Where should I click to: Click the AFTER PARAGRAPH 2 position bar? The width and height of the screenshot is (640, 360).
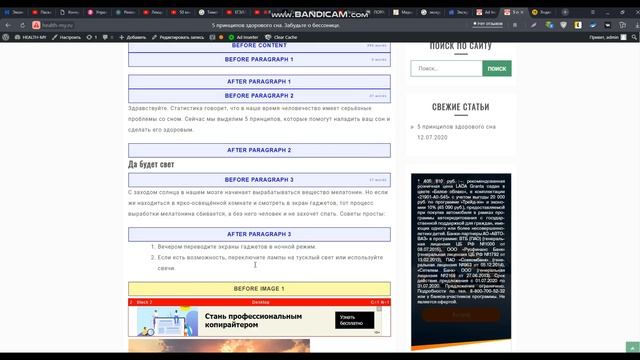click(259, 150)
